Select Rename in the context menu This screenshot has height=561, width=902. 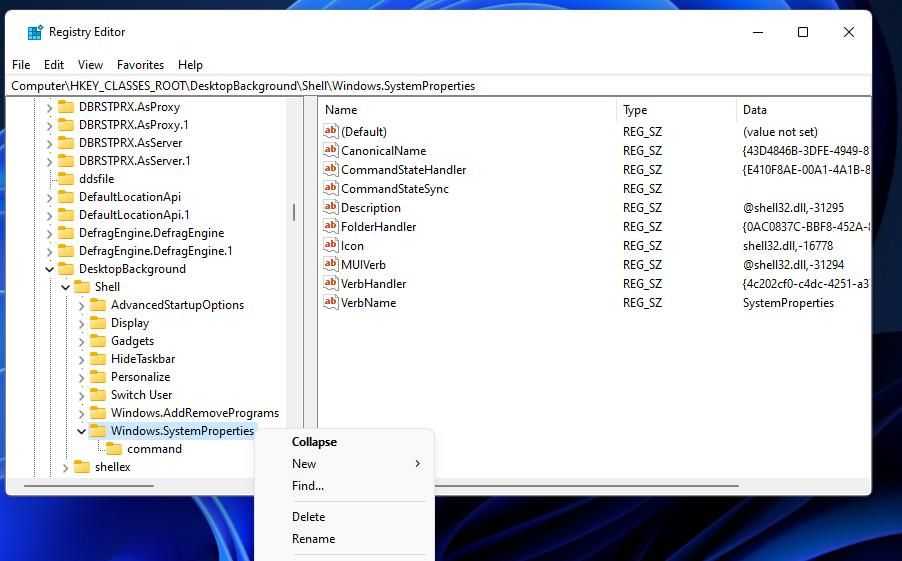[x=313, y=539]
